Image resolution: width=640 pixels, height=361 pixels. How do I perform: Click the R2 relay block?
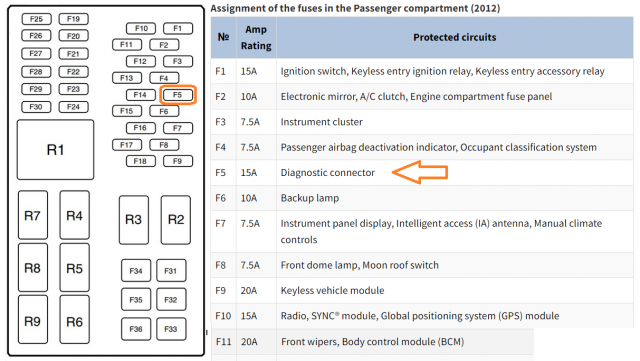pos(176,220)
